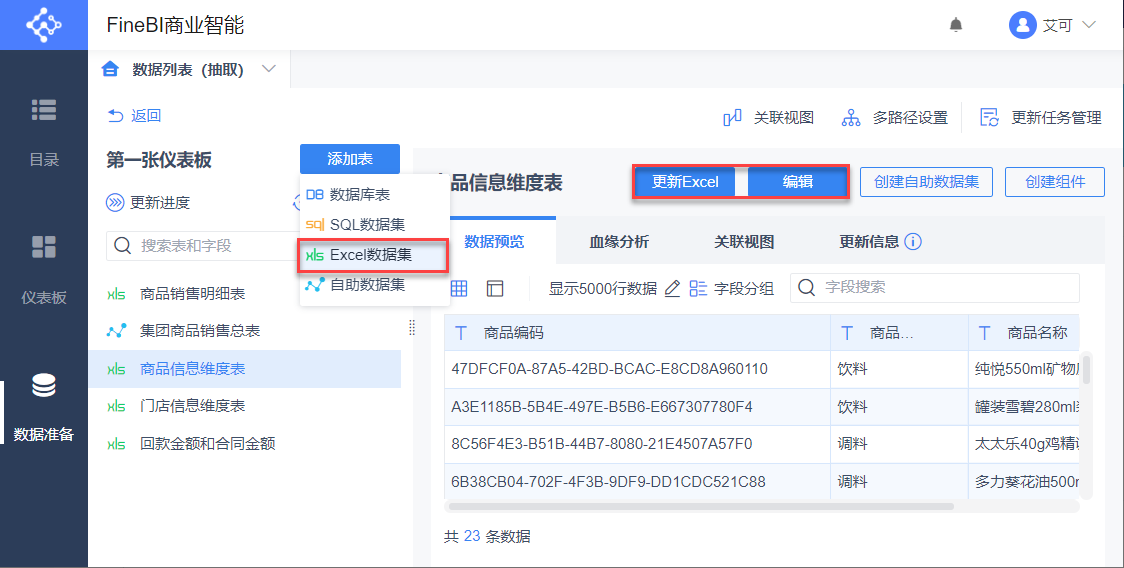The height and width of the screenshot is (568, 1124).
Task: Expand the 艾可 user menu chevron
Action: 1088,25
